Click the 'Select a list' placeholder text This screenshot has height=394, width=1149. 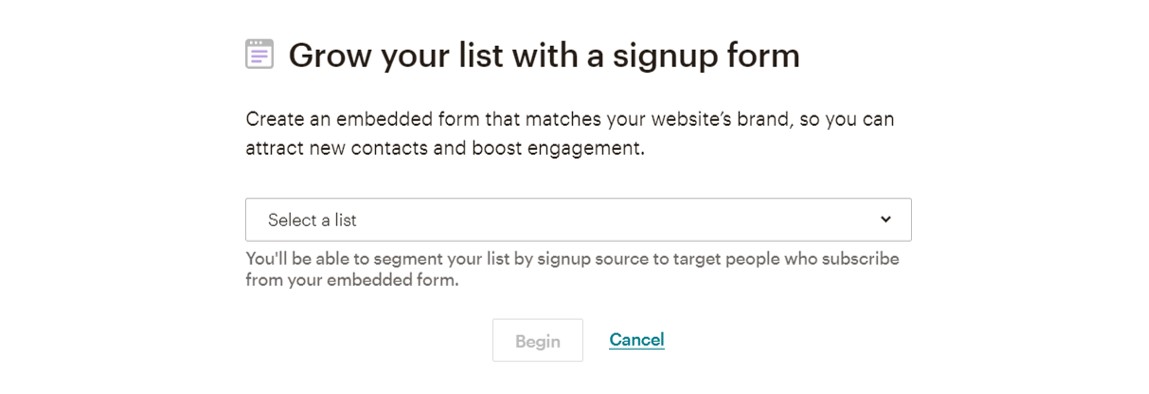(312, 220)
